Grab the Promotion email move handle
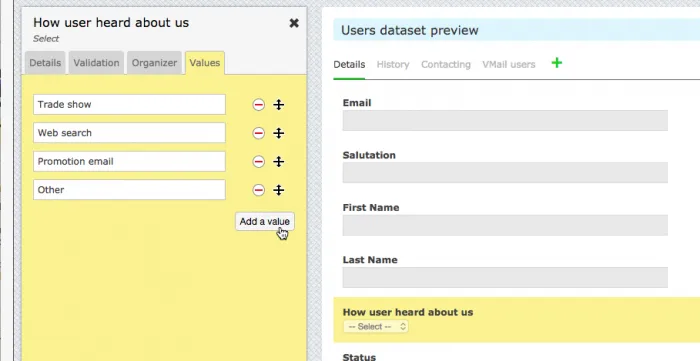The image size is (700, 361). point(279,162)
